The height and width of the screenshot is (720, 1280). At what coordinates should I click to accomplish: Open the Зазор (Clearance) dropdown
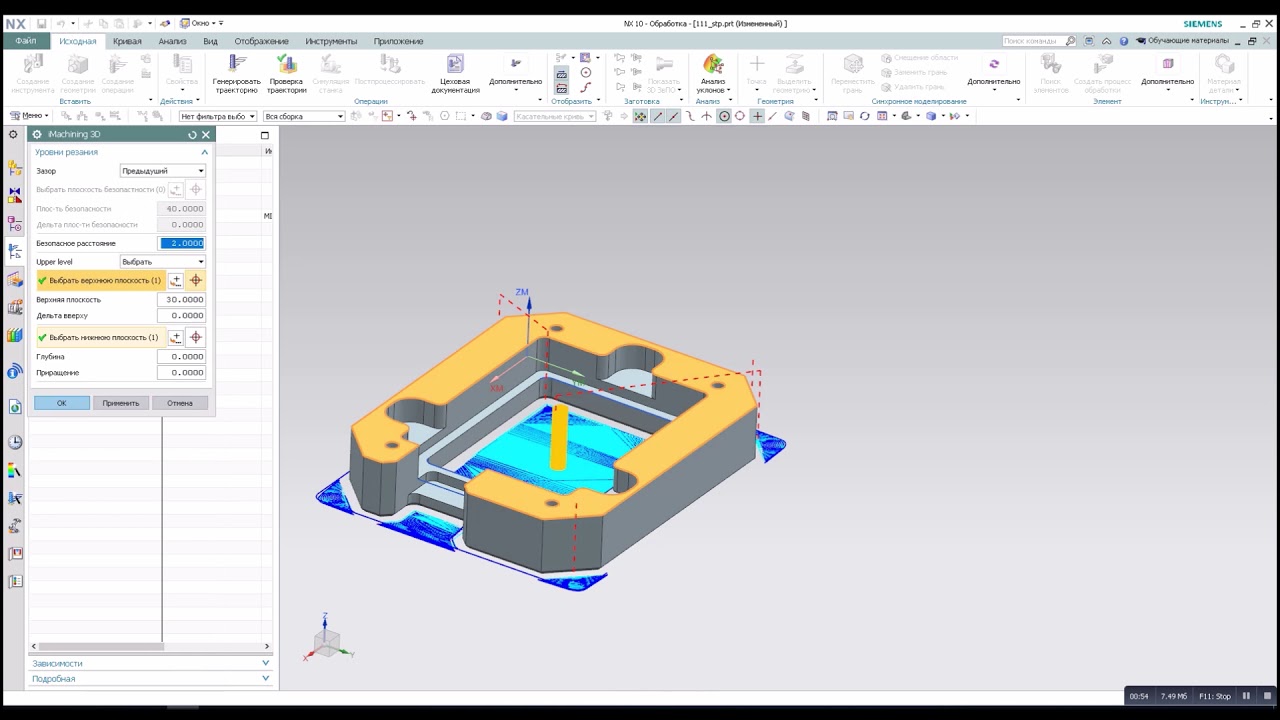click(162, 171)
